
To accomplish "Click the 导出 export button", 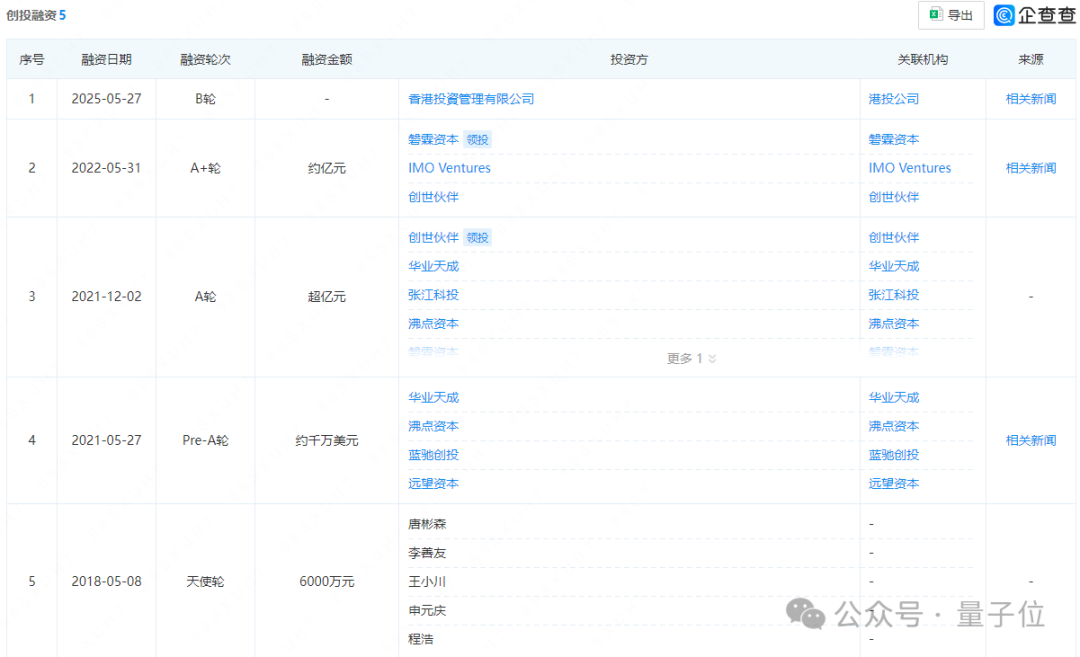I will pos(951,15).
